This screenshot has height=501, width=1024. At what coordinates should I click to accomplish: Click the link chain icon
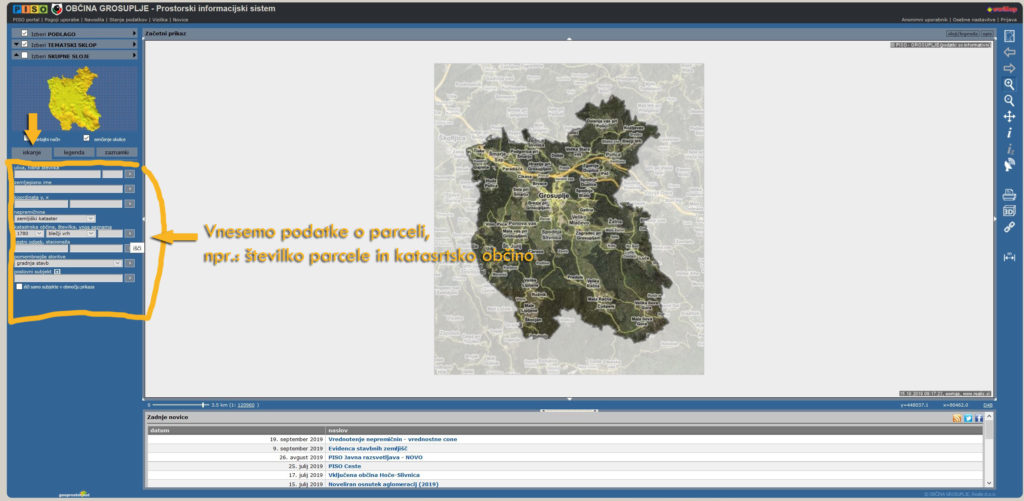click(1009, 227)
